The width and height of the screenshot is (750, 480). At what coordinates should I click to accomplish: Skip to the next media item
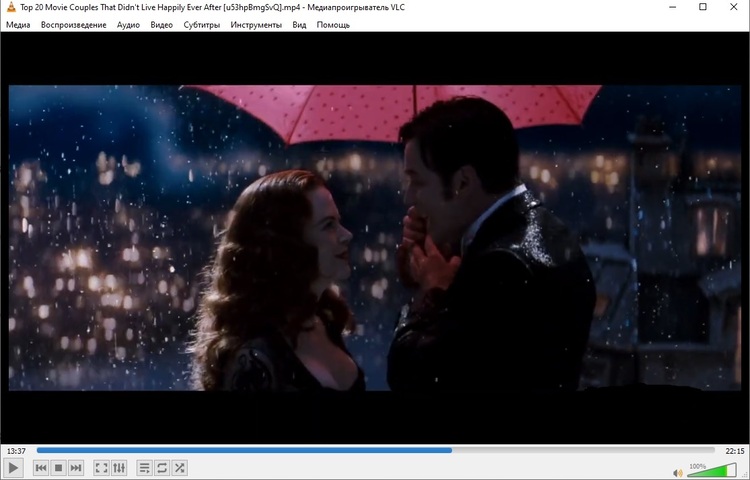click(76, 468)
